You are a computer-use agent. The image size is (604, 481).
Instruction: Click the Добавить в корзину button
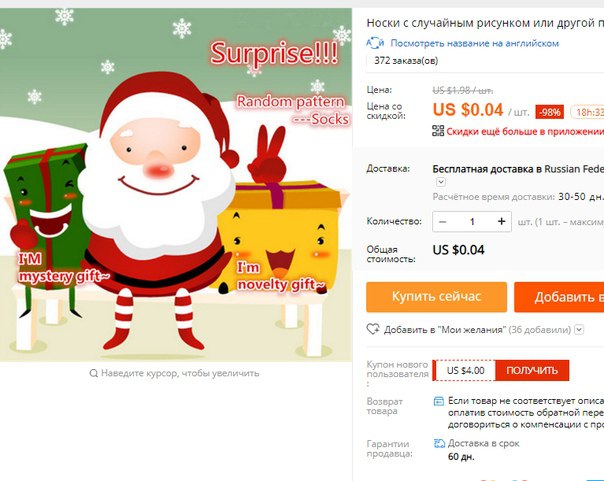(559, 297)
